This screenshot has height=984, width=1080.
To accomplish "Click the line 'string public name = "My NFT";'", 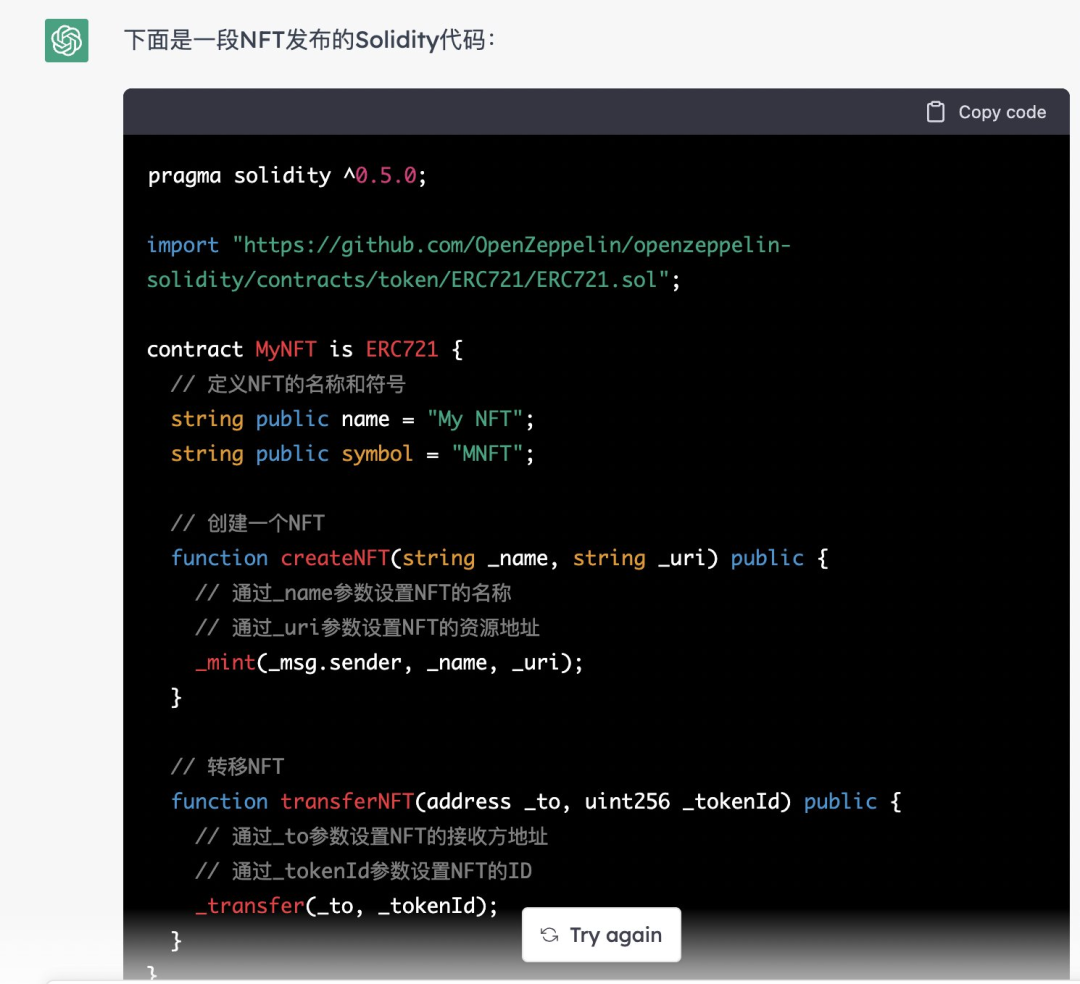I will pyautogui.click(x=353, y=419).
